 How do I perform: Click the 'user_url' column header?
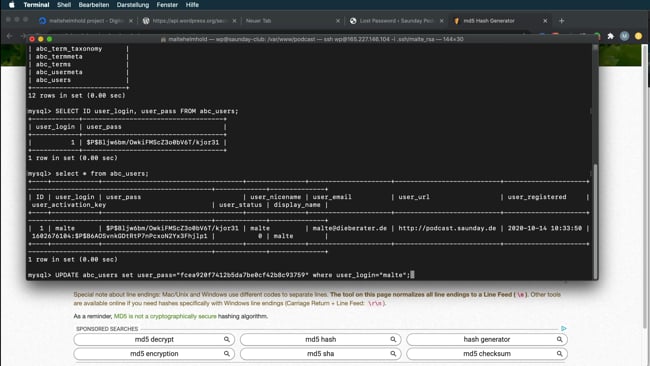pyautogui.click(x=414, y=197)
